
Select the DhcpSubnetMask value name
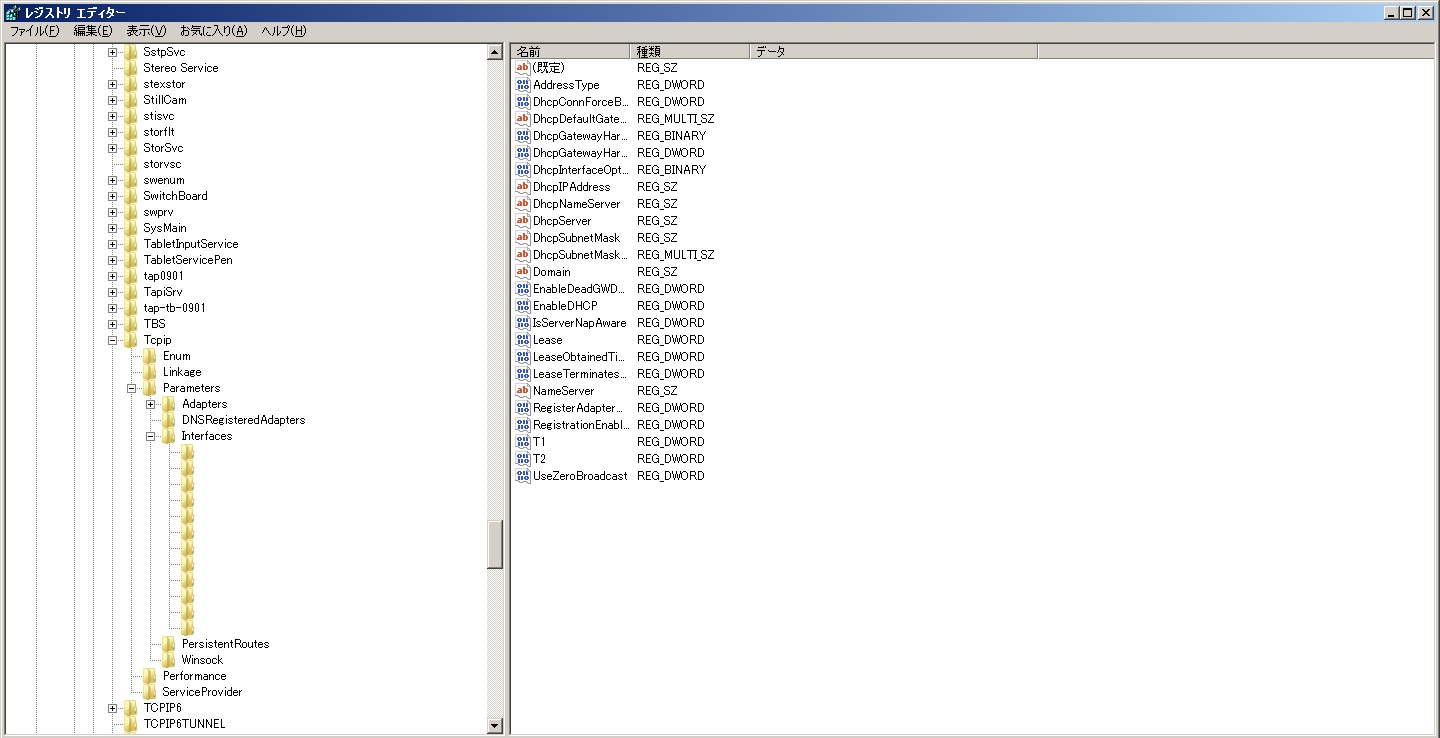pos(576,238)
